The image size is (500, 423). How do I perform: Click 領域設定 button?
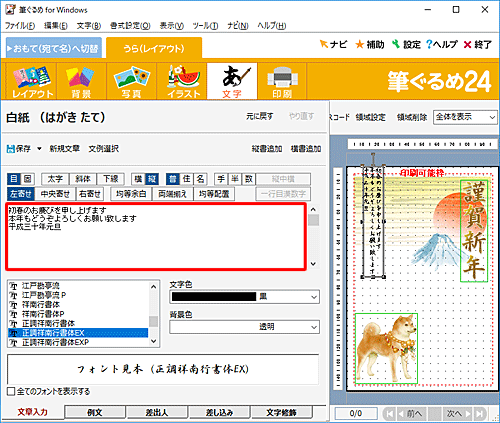pos(370,117)
